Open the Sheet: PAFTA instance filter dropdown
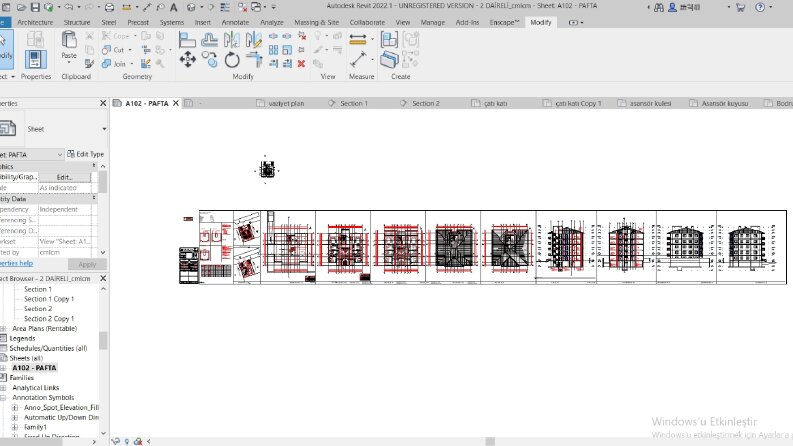Image resolution: width=793 pixels, height=446 pixels. coord(60,155)
